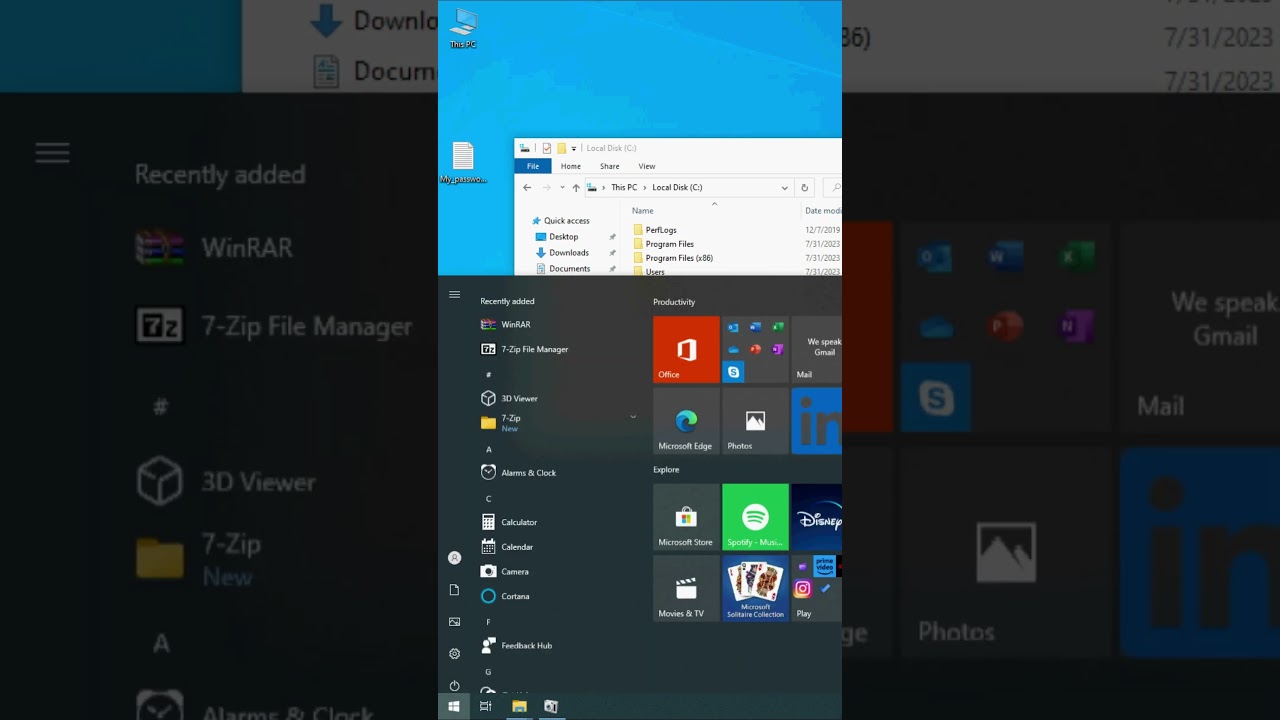1280x720 pixels.
Task: Open the Power options in Start rail
Action: tap(454, 686)
